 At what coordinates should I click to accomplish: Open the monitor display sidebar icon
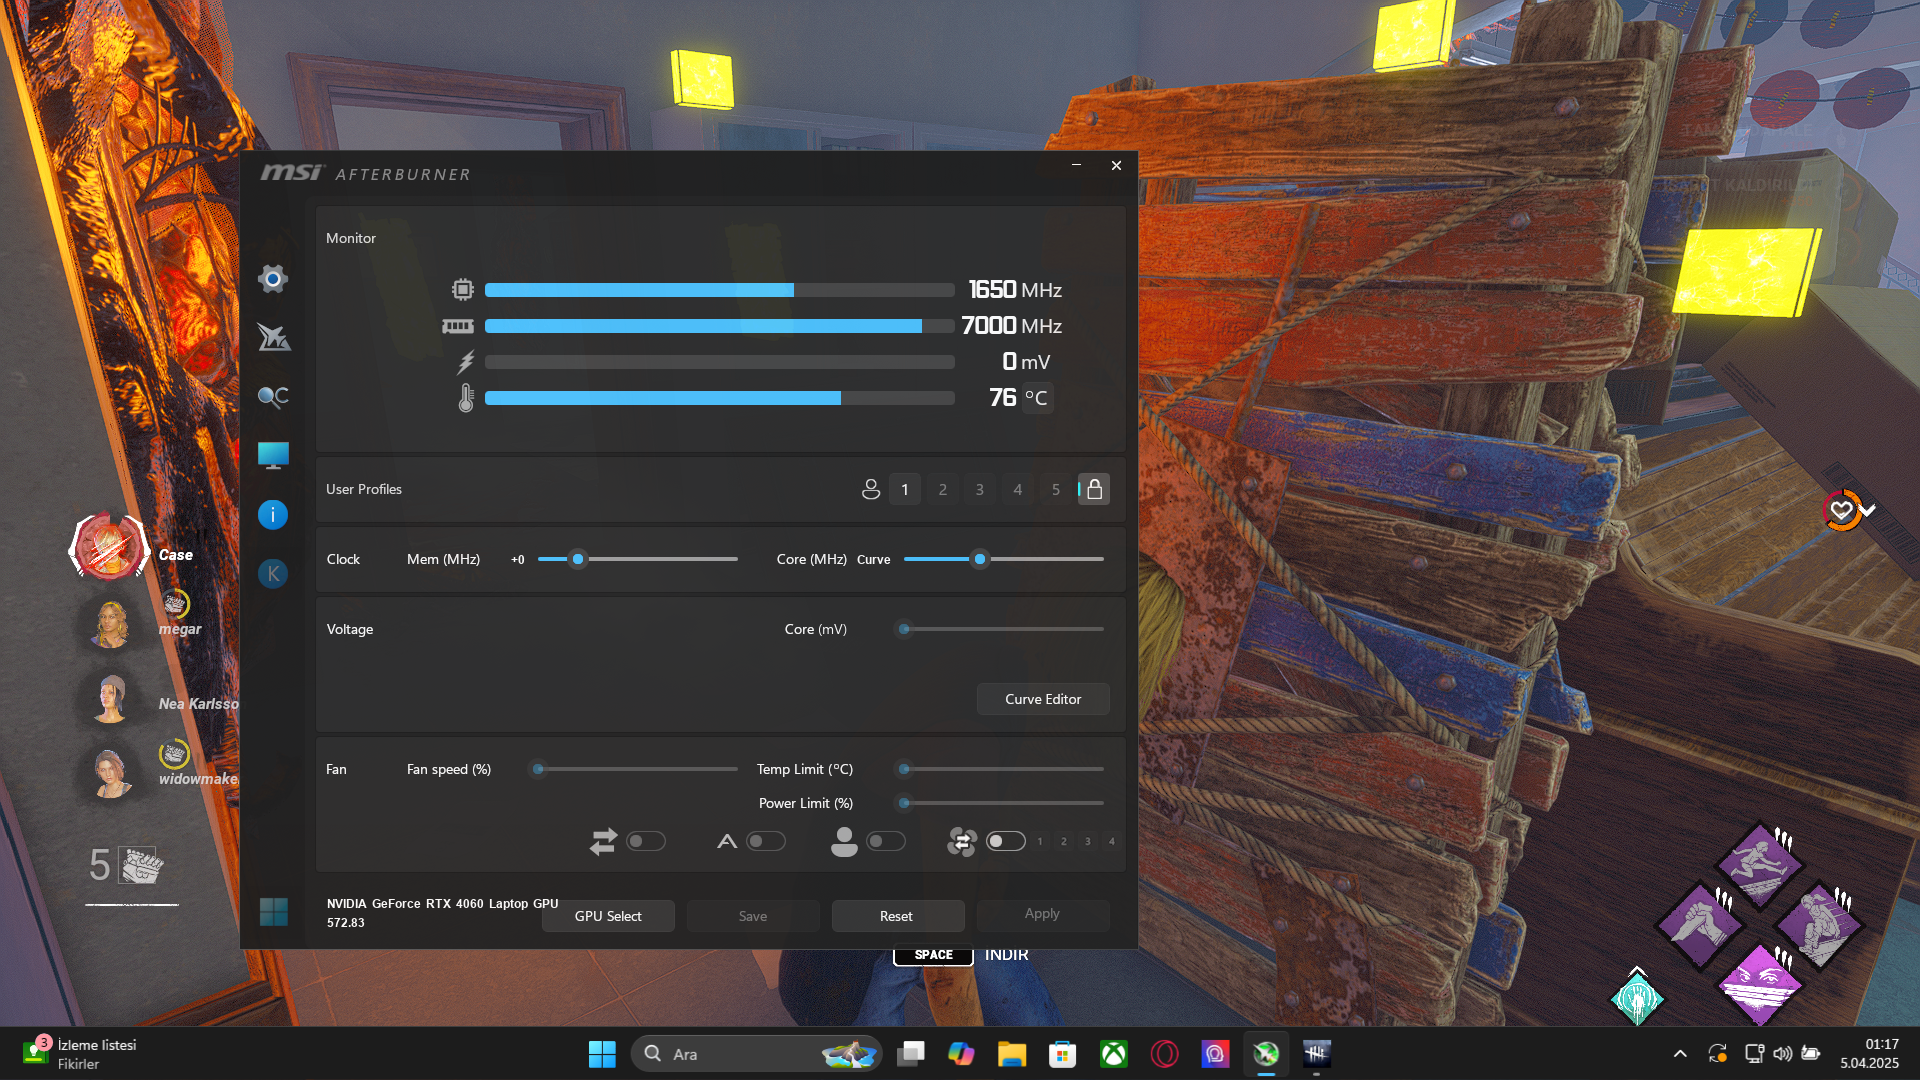coord(273,456)
